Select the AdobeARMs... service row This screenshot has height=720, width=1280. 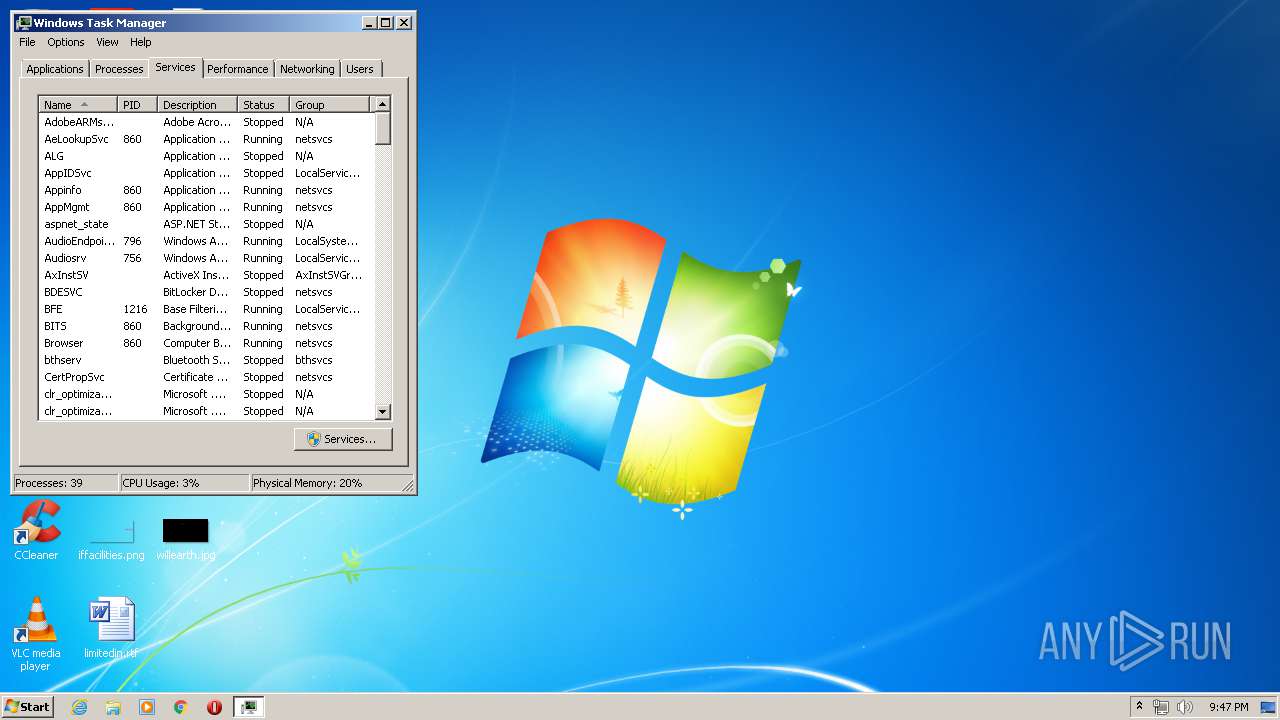206,122
